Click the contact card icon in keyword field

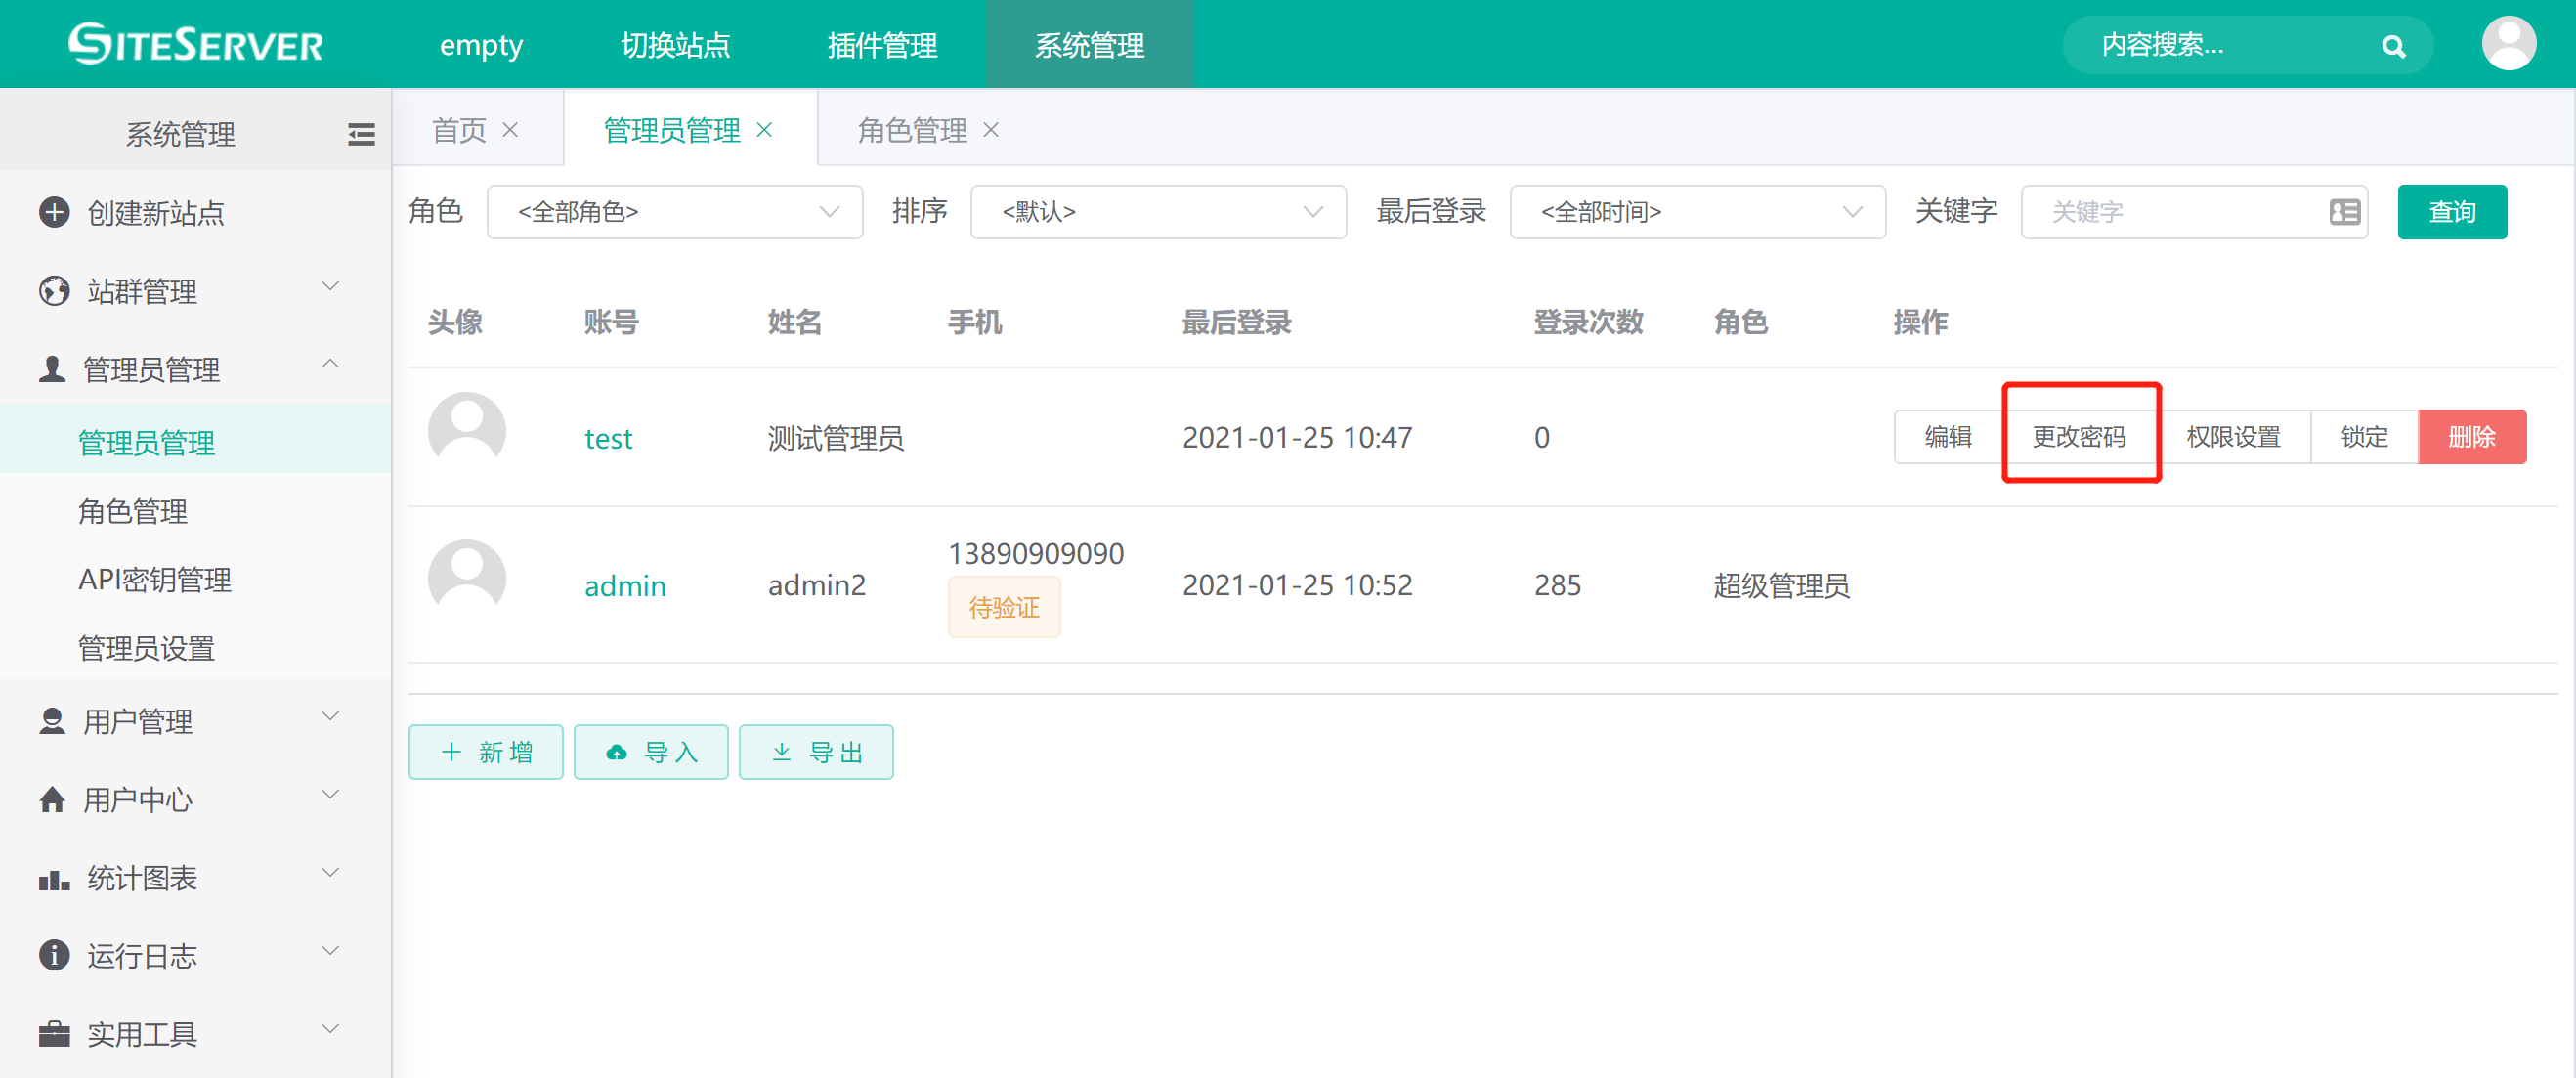[x=2345, y=211]
